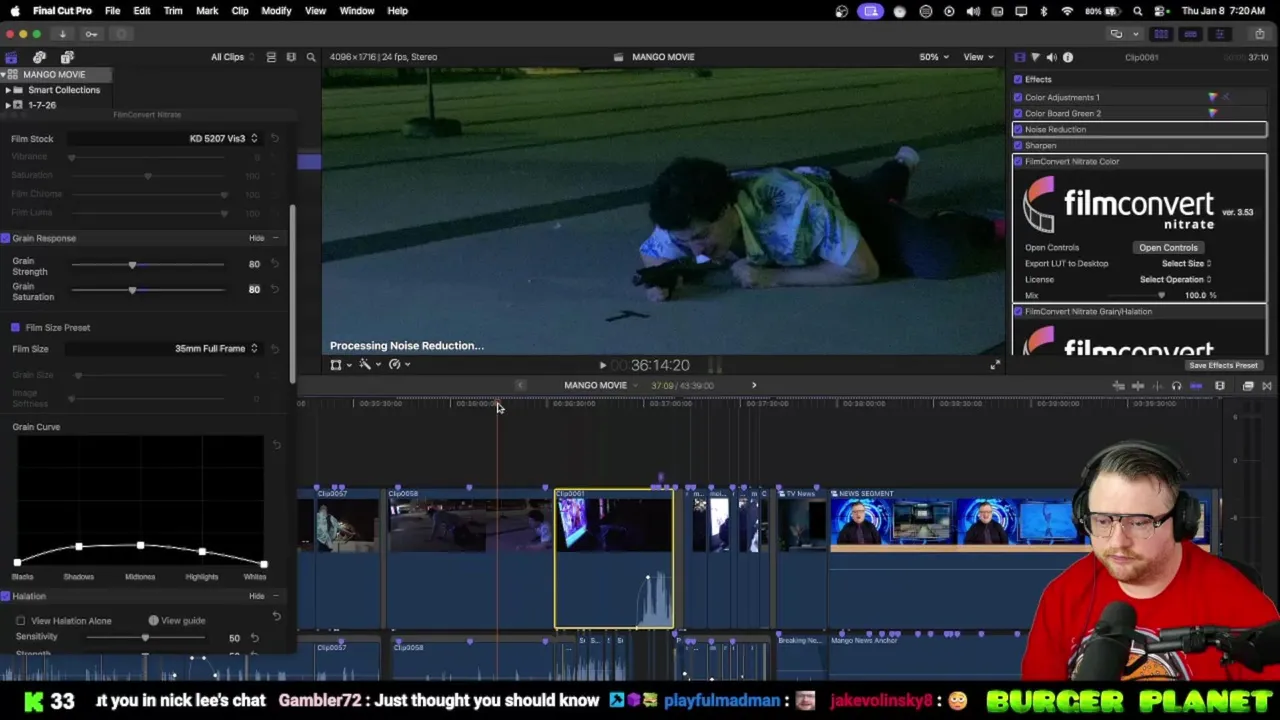This screenshot has height=720, width=1280.
Task: Open the viewer View options dropdown
Action: coord(978,57)
